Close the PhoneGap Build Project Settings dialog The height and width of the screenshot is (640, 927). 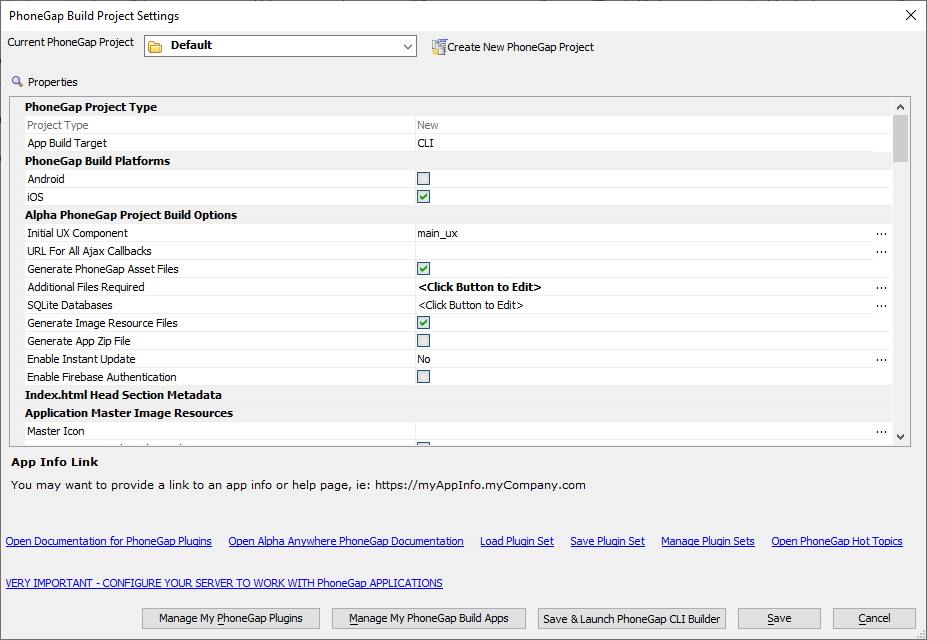[911, 15]
